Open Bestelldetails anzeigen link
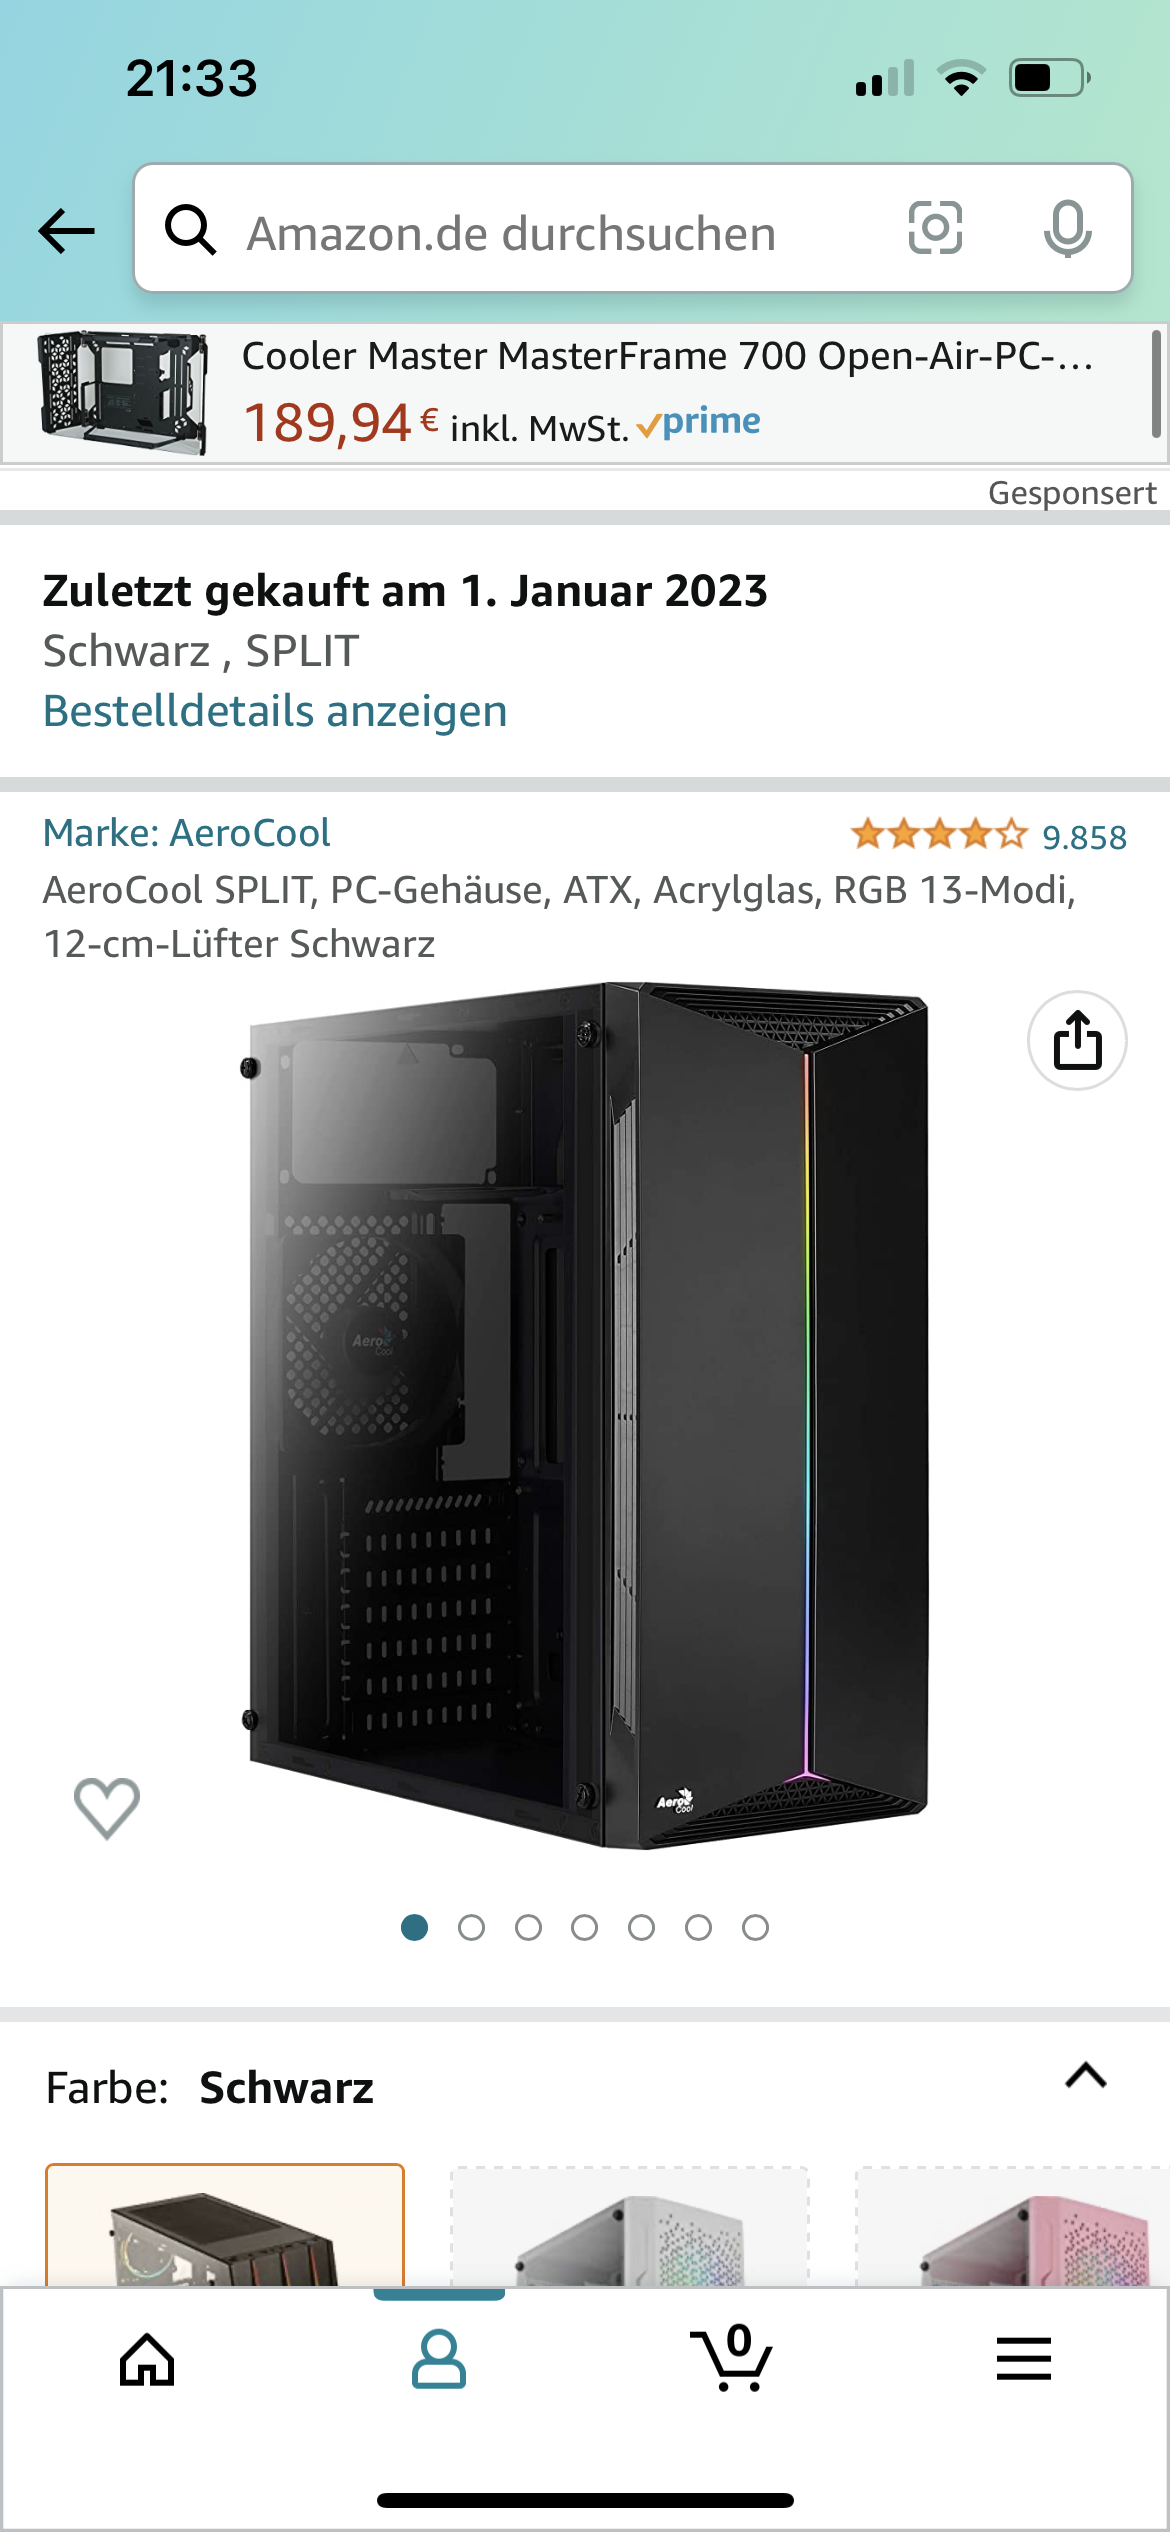The image size is (1170, 2532). [x=275, y=711]
